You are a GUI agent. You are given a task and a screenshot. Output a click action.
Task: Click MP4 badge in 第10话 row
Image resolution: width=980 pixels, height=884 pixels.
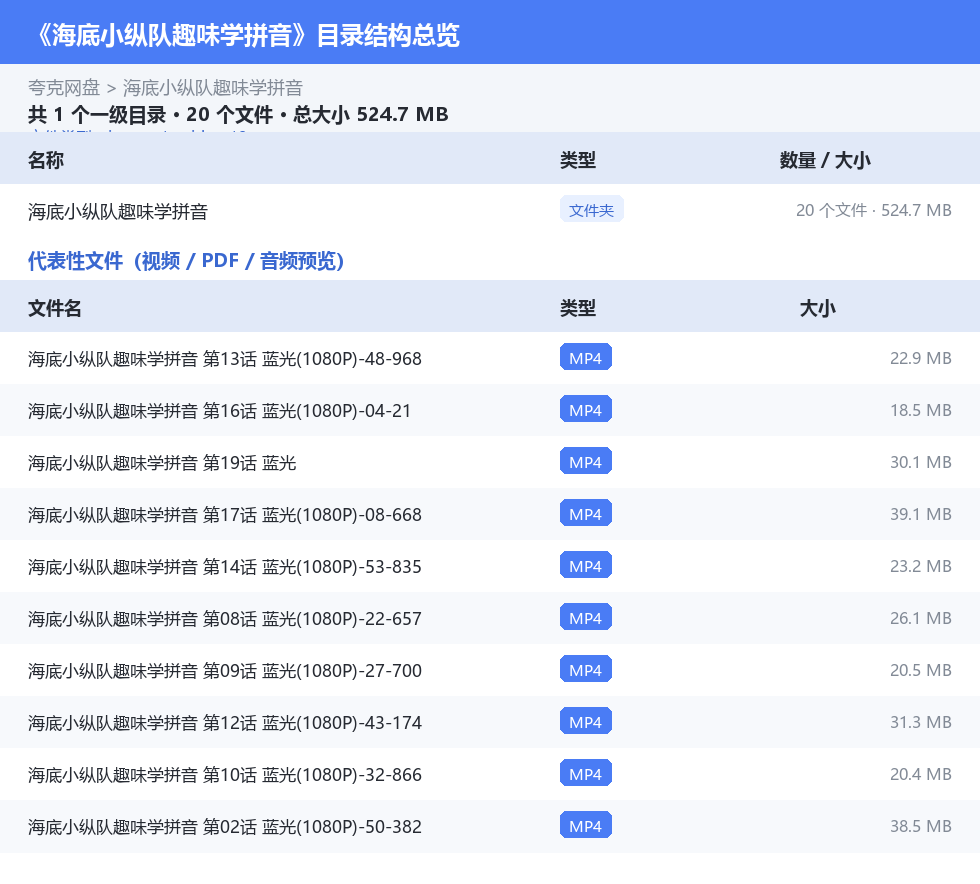pos(586,773)
